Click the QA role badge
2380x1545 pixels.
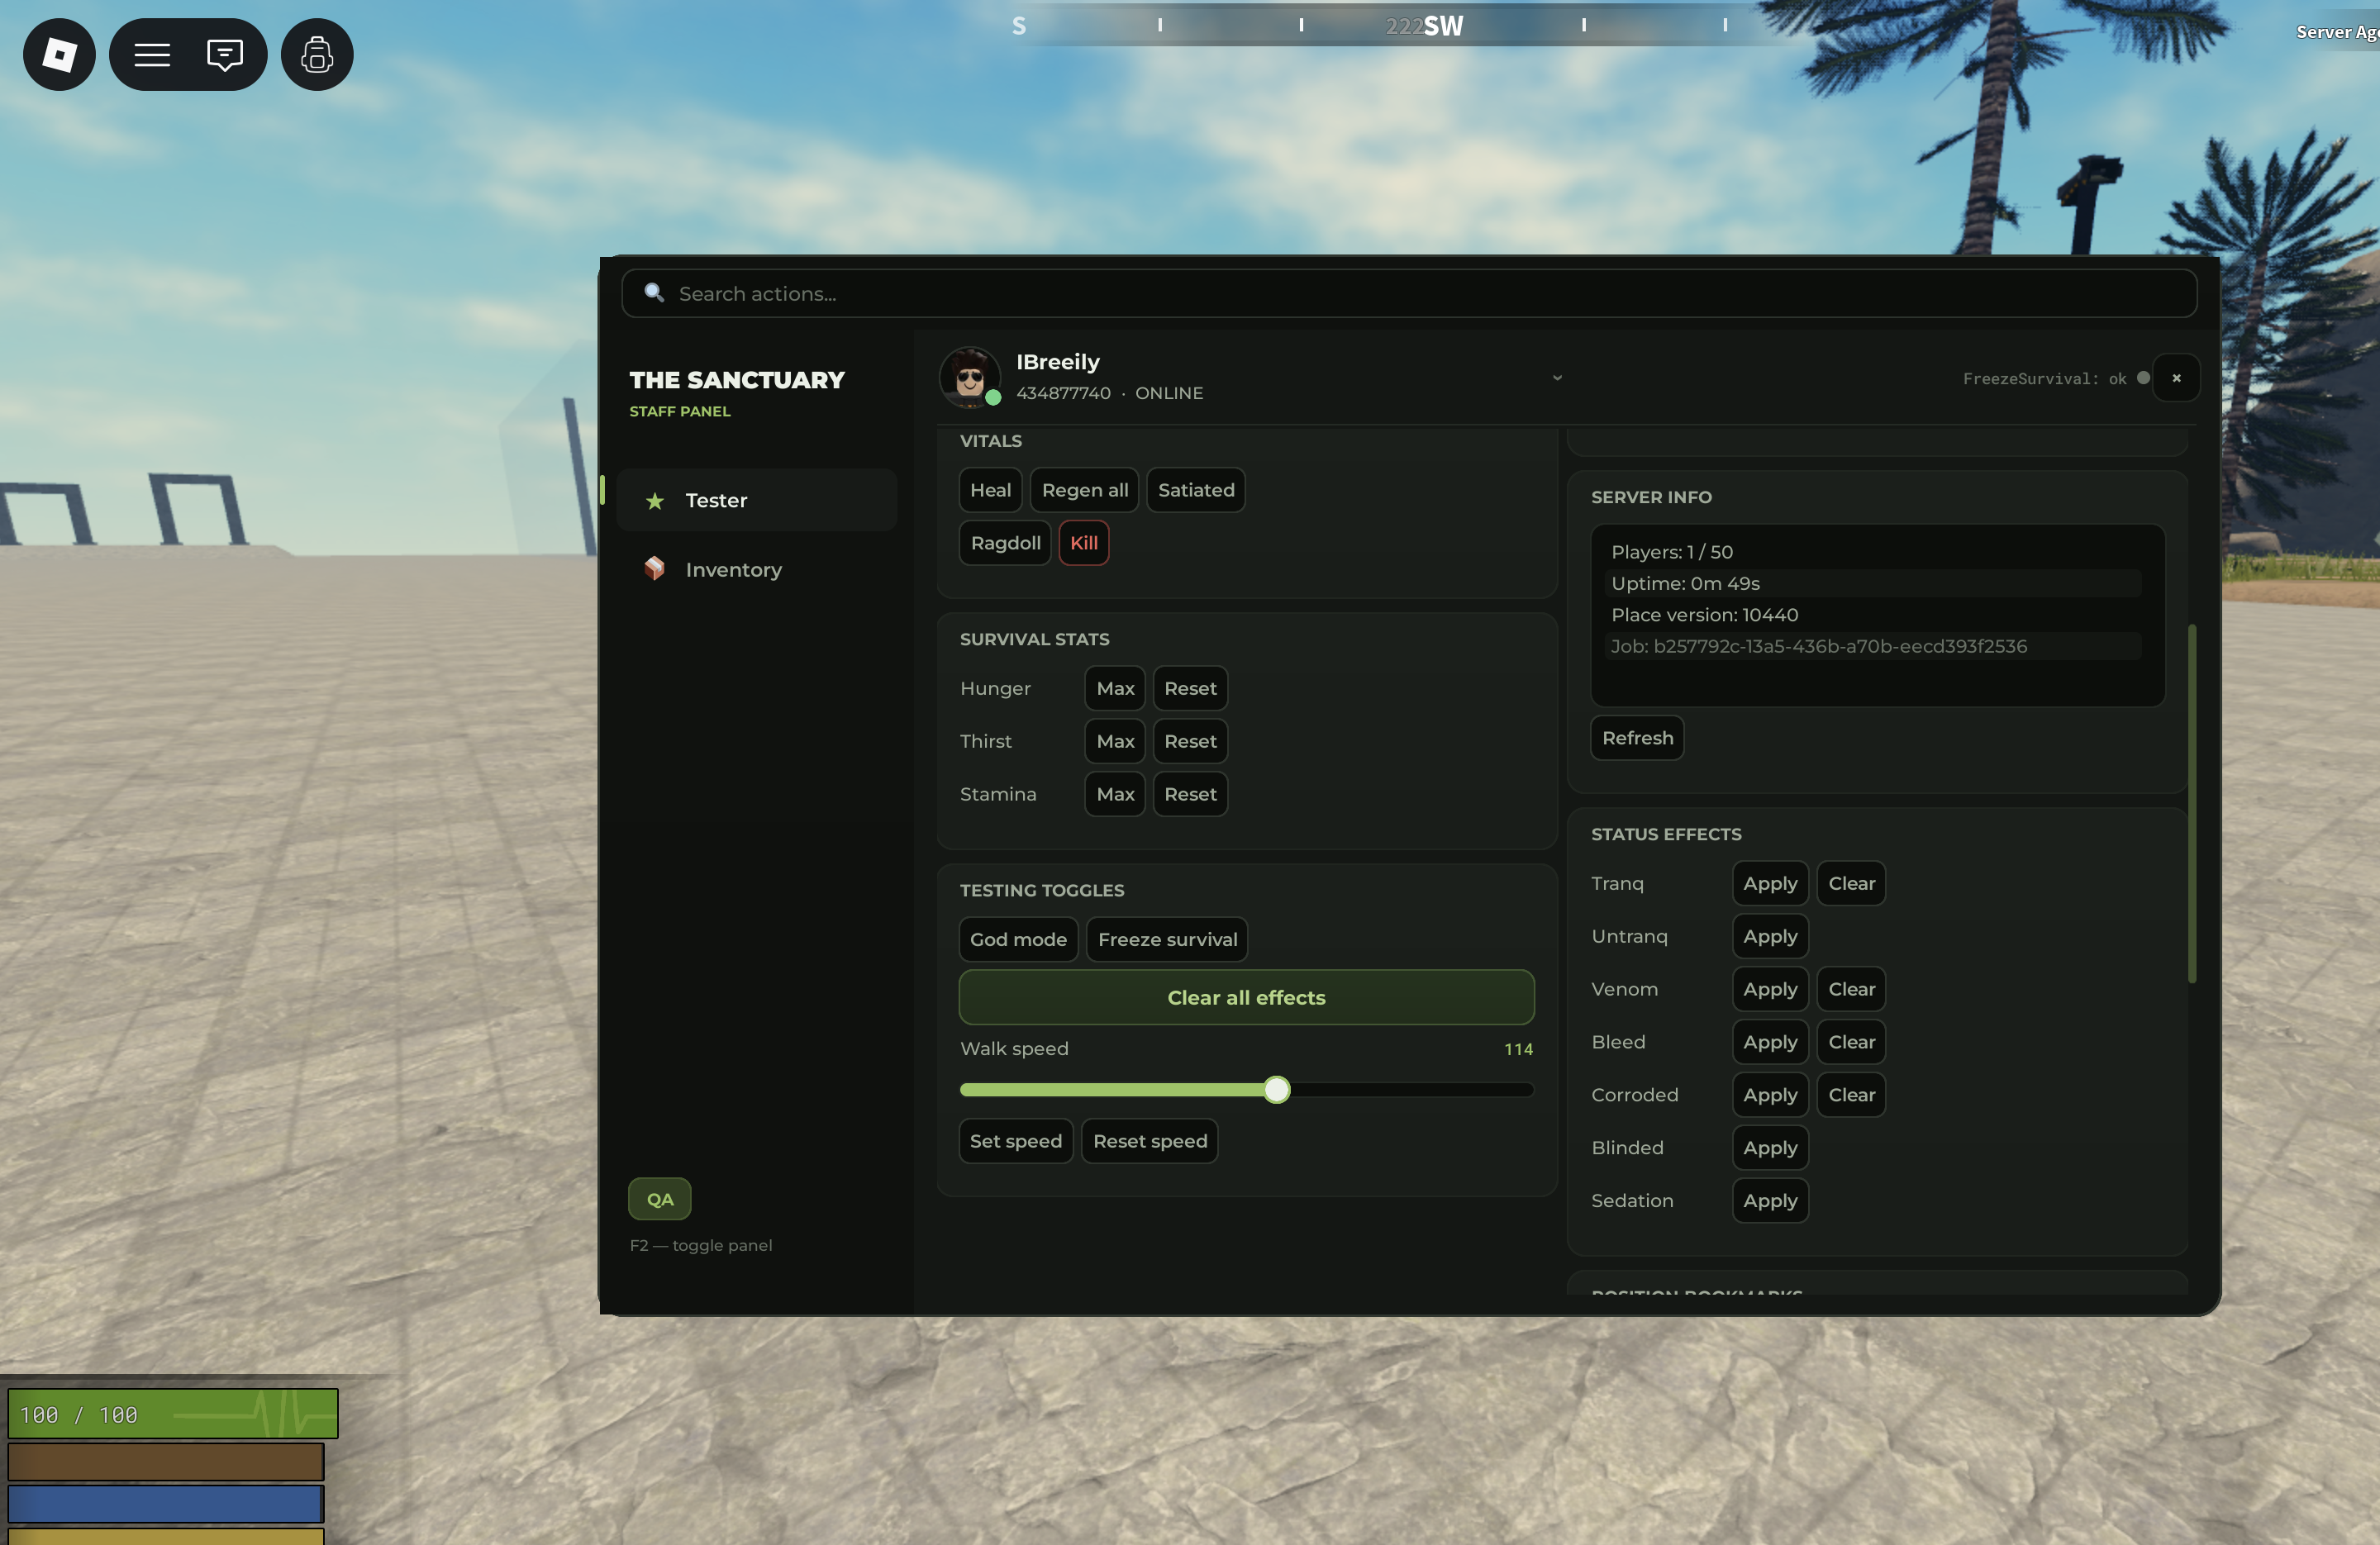point(660,1199)
